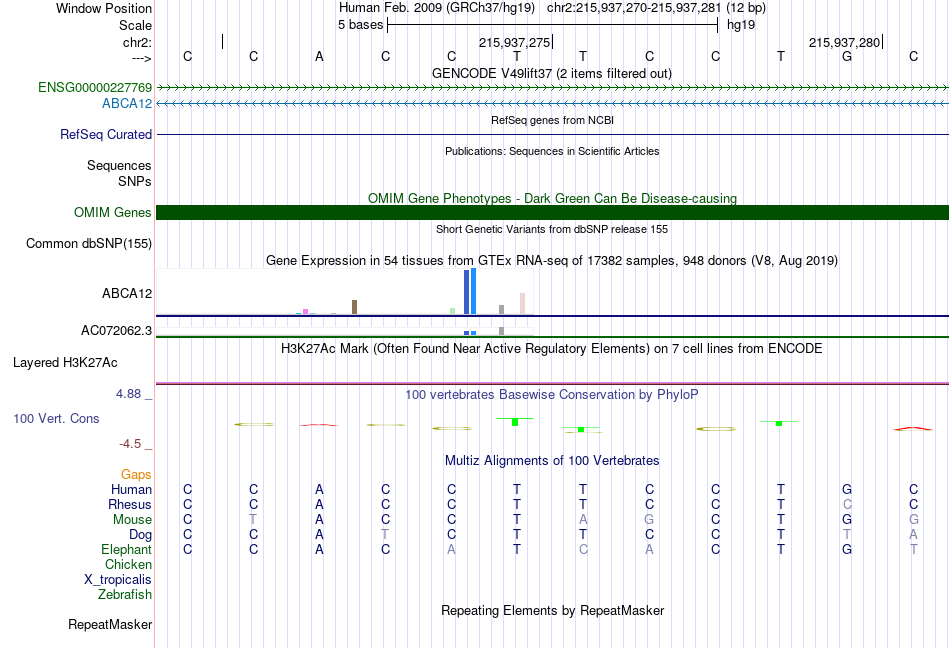Select the Zebrafish species row label
Viewport: 950px width, 648px height.
(x=125, y=595)
